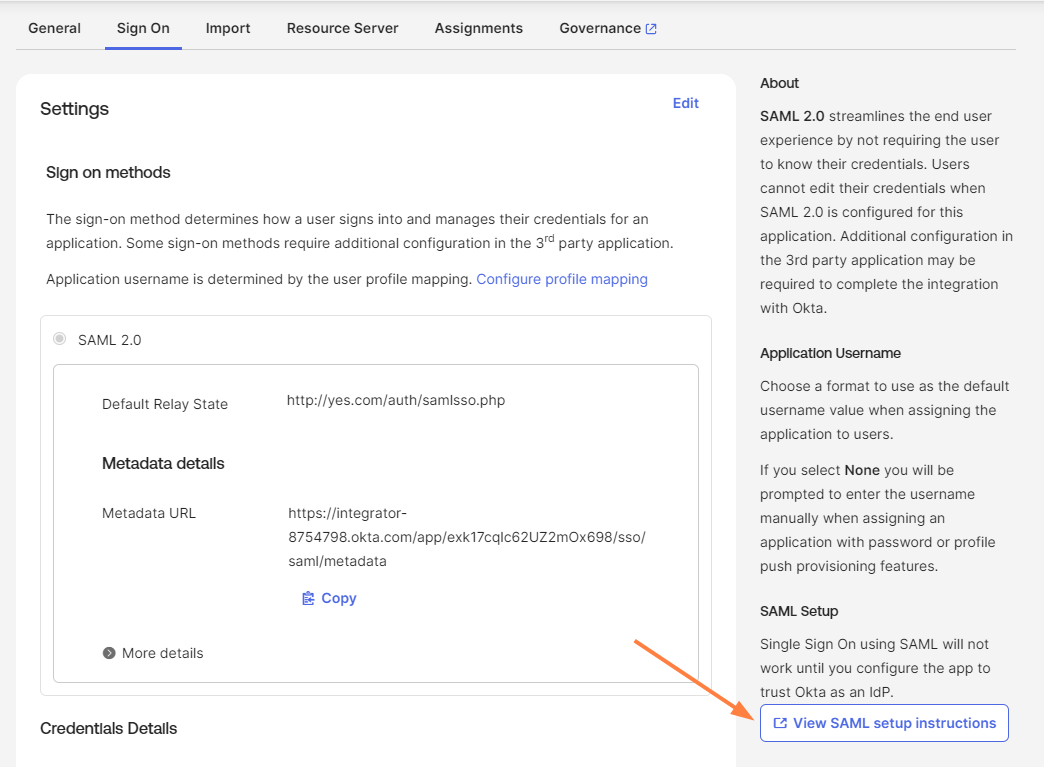Click the Metadata URL value text

click(467, 537)
